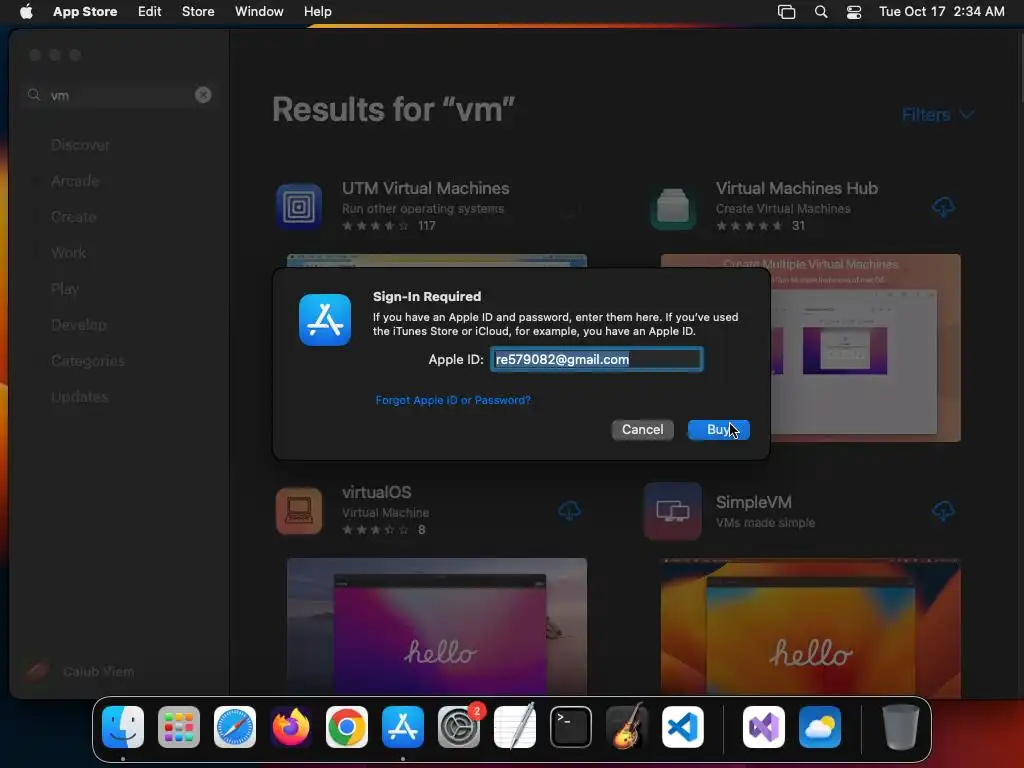This screenshot has width=1024, height=768.
Task: Go to Discover in sidebar
Action: 80,145
